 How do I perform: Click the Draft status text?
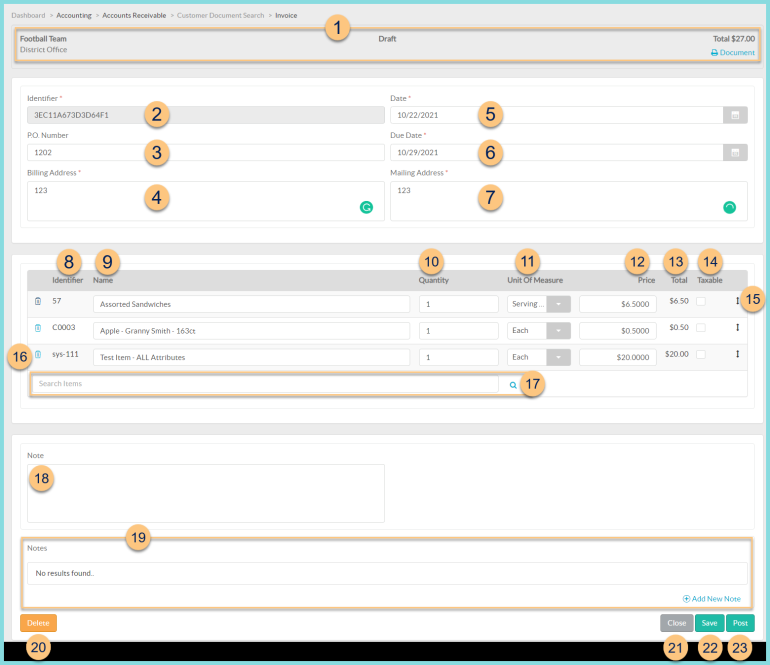click(x=387, y=39)
